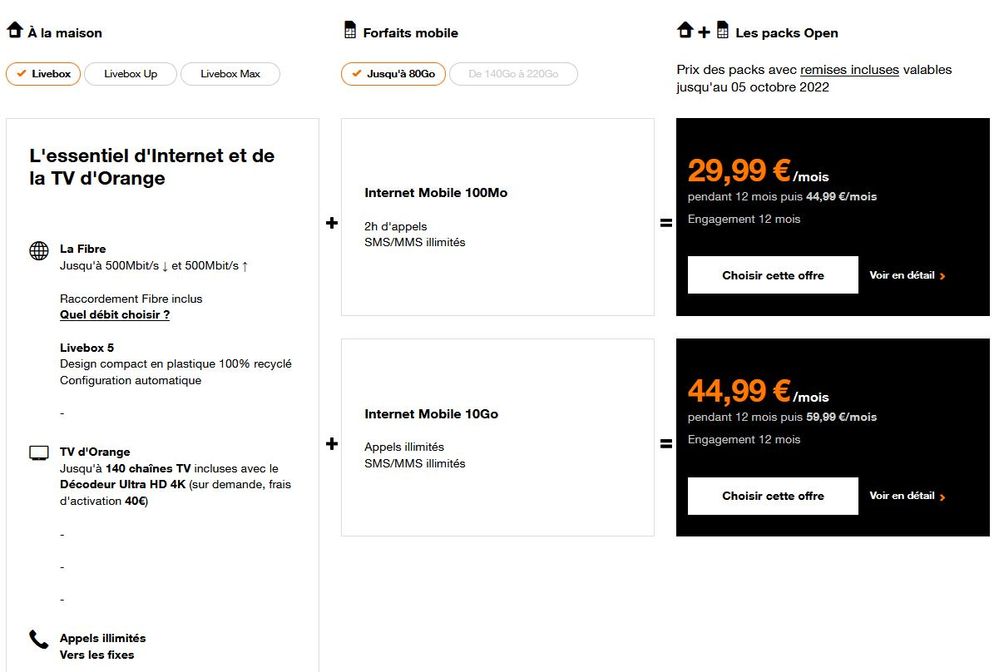Click the phone icon beside Appels illimités
The image size is (999, 672).
pos(39,640)
